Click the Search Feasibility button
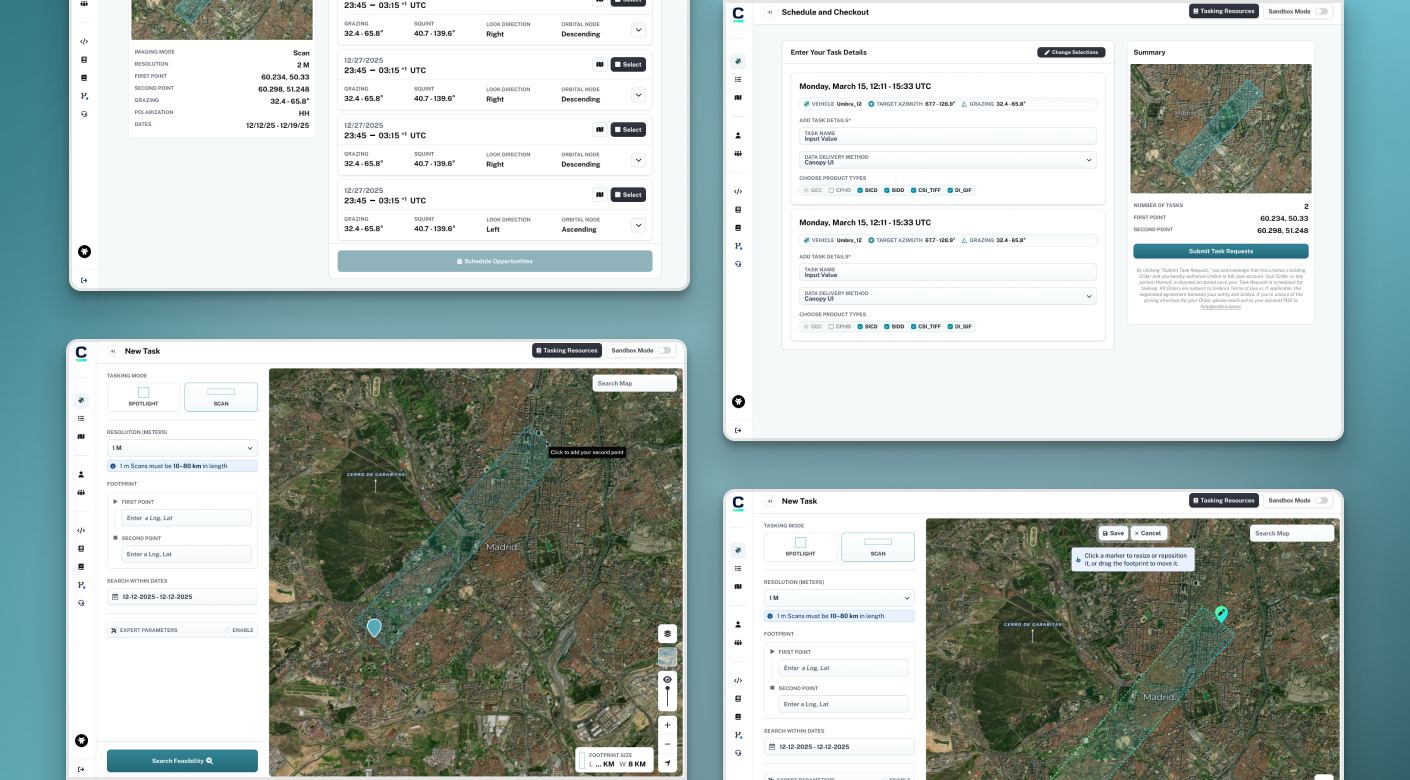This screenshot has height=780, width=1410. click(x=182, y=761)
